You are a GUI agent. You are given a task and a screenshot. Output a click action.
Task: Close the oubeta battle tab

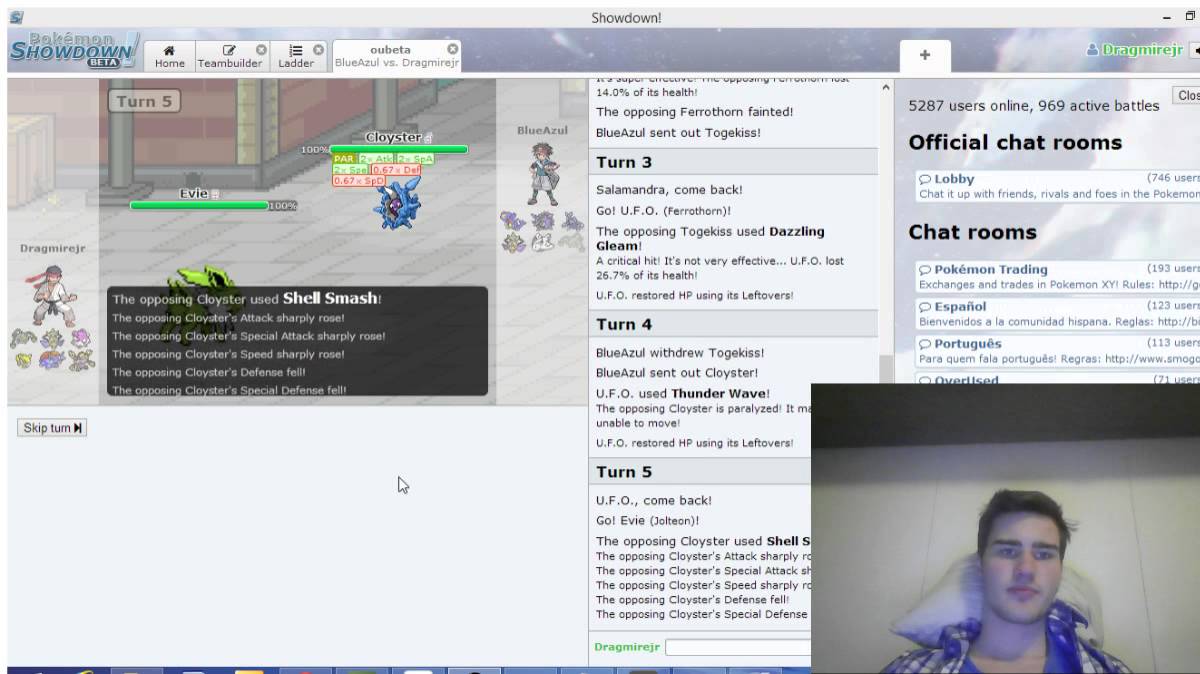coord(452,48)
